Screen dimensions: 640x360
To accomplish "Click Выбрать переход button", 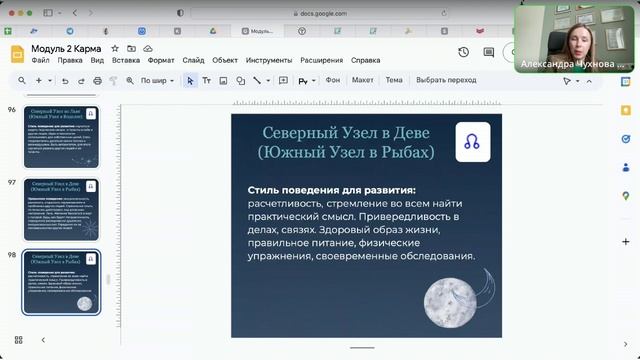I will (446, 80).
